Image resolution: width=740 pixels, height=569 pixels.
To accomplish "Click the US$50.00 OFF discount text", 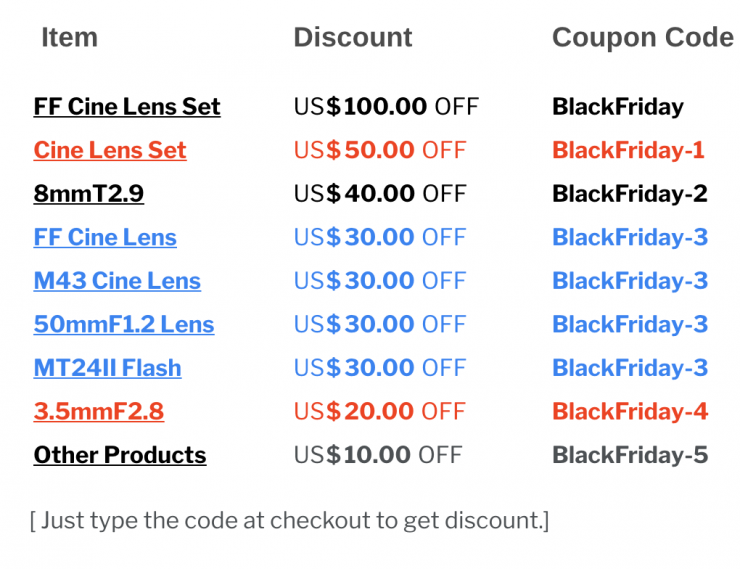I will point(380,151).
